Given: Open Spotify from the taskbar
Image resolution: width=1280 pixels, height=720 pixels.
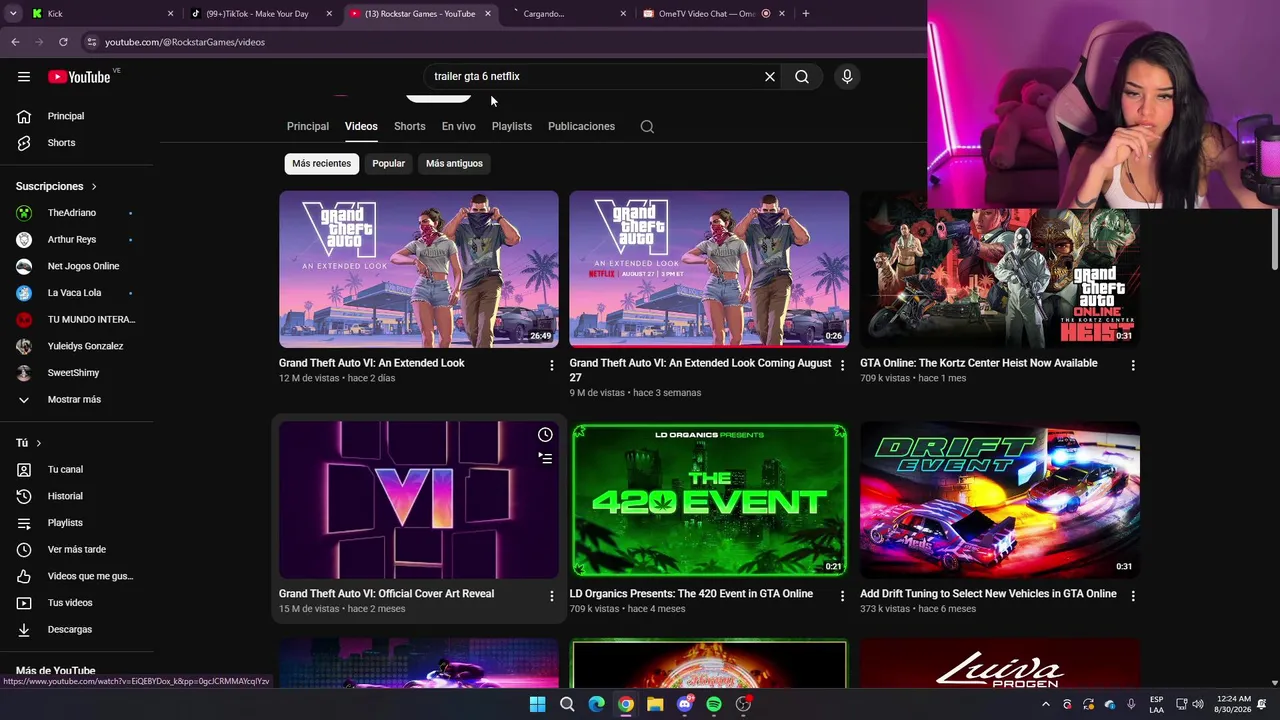Looking at the screenshot, I should 714,704.
